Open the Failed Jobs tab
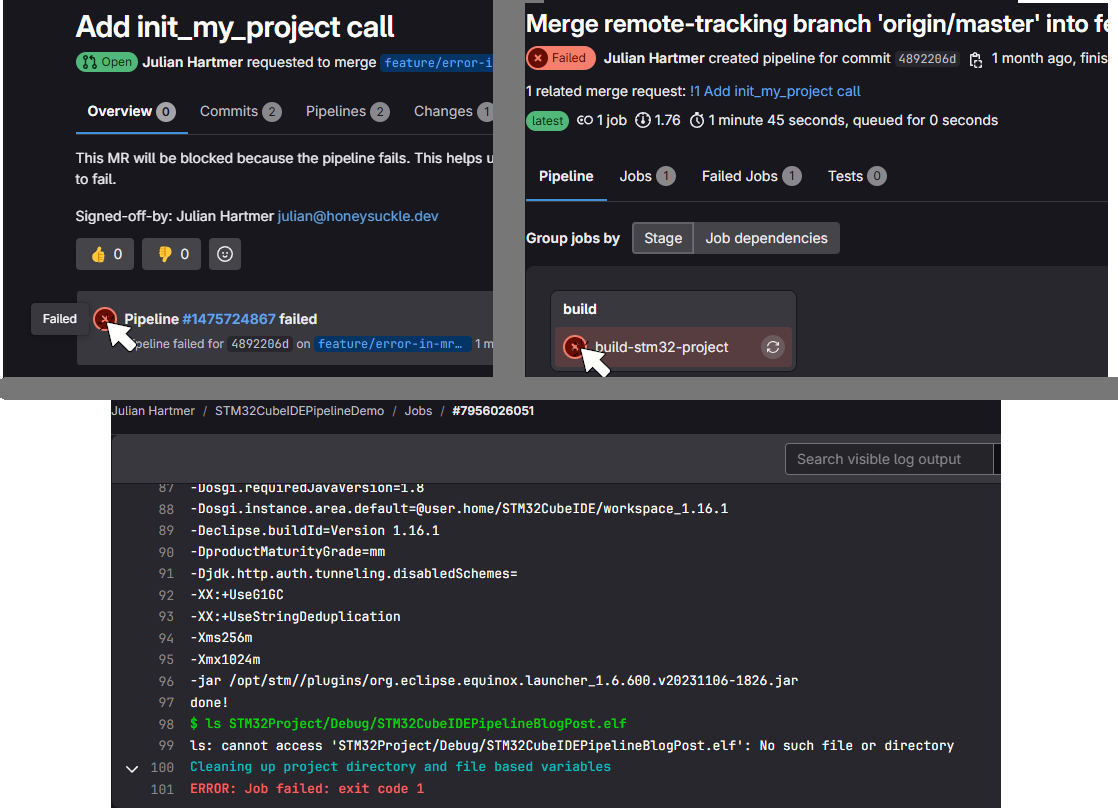1118x808 pixels. [x=750, y=176]
